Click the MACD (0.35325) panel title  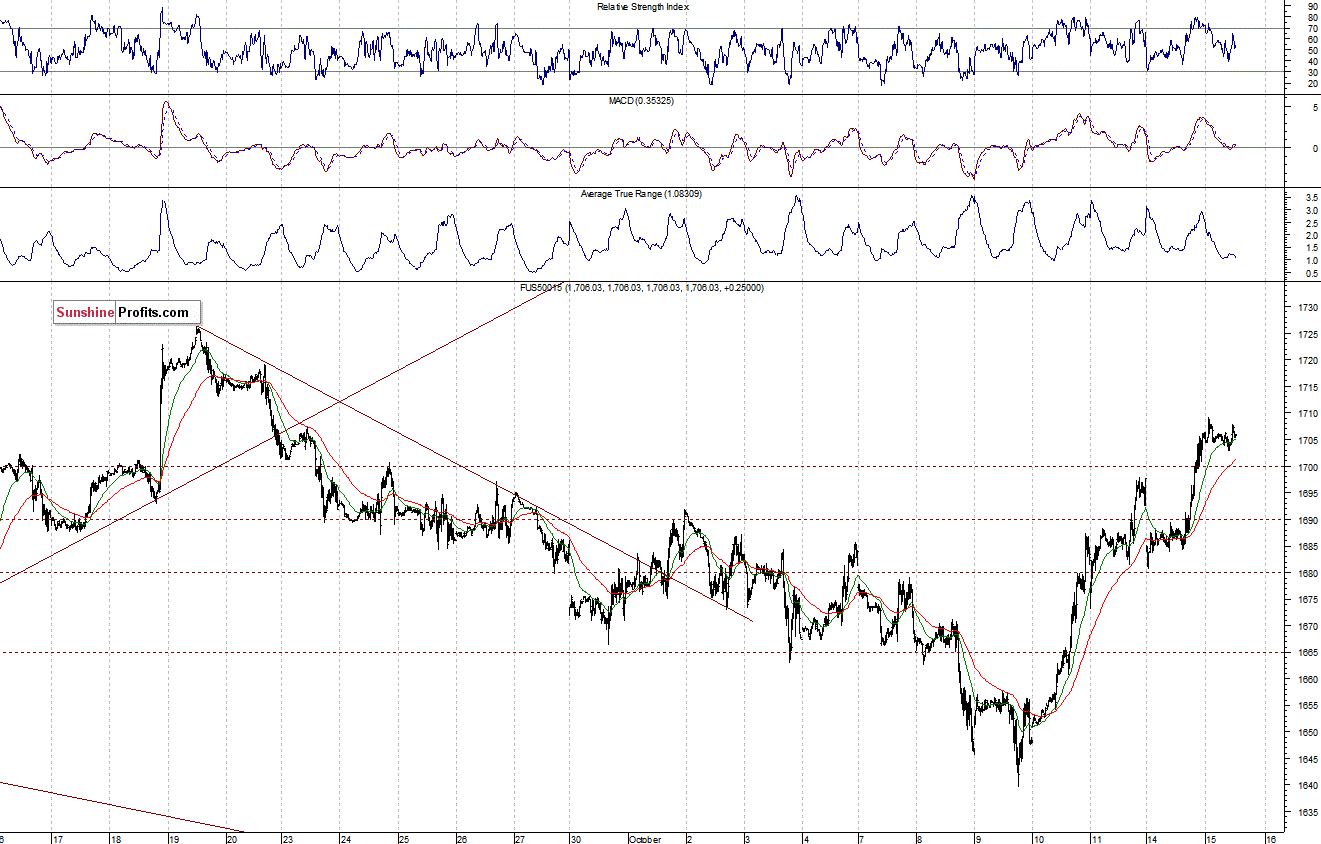tap(642, 101)
